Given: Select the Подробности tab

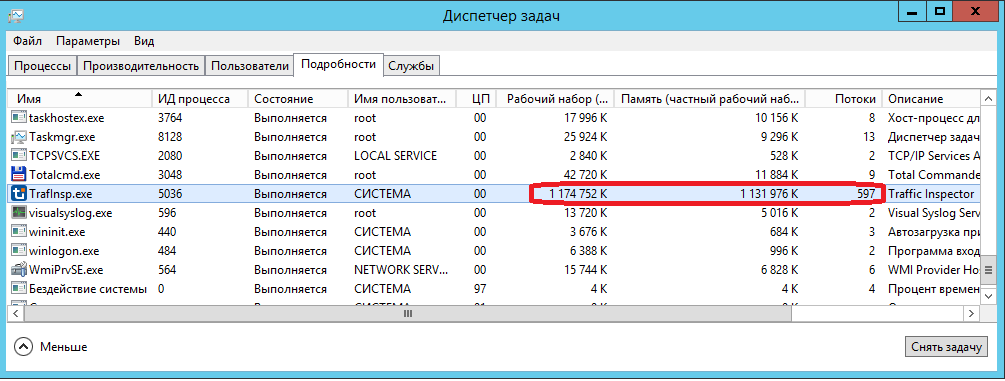Looking at the screenshot, I should [338, 64].
